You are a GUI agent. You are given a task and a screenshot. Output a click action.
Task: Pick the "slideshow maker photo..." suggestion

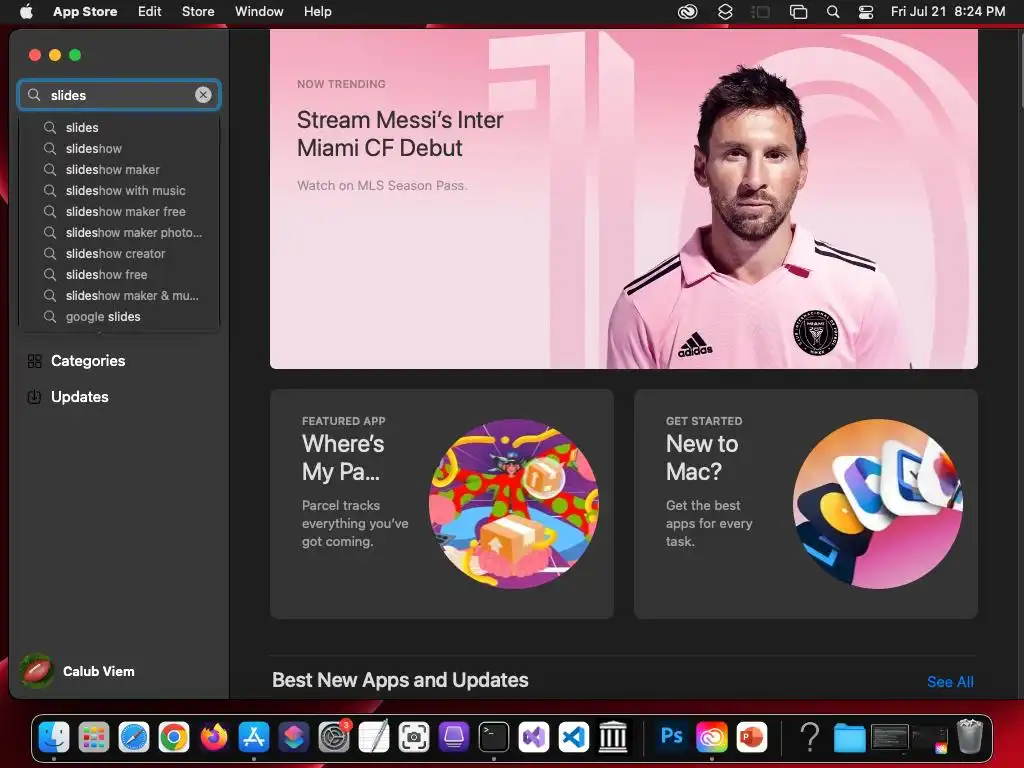pyautogui.click(x=119, y=232)
